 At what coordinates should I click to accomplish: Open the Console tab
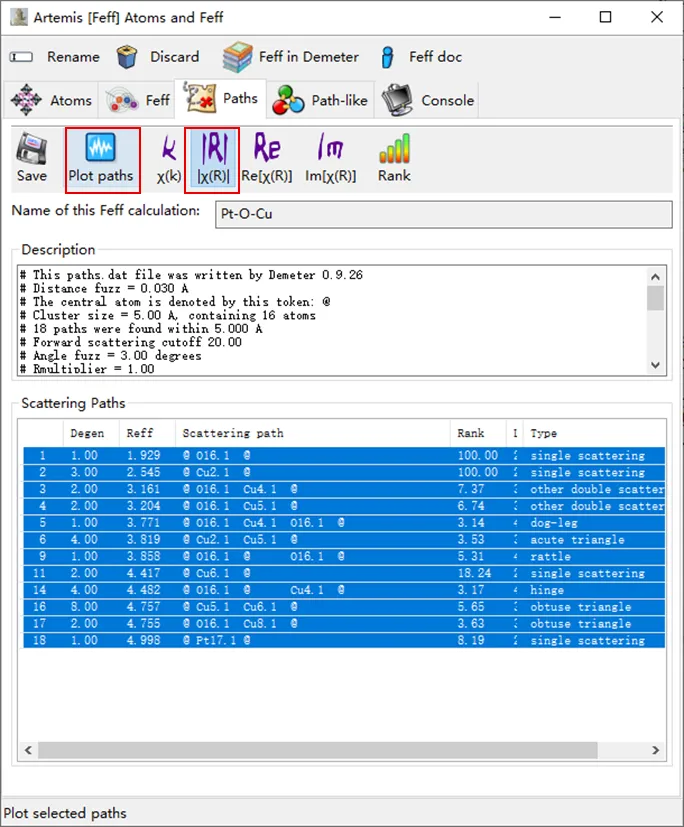428,100
